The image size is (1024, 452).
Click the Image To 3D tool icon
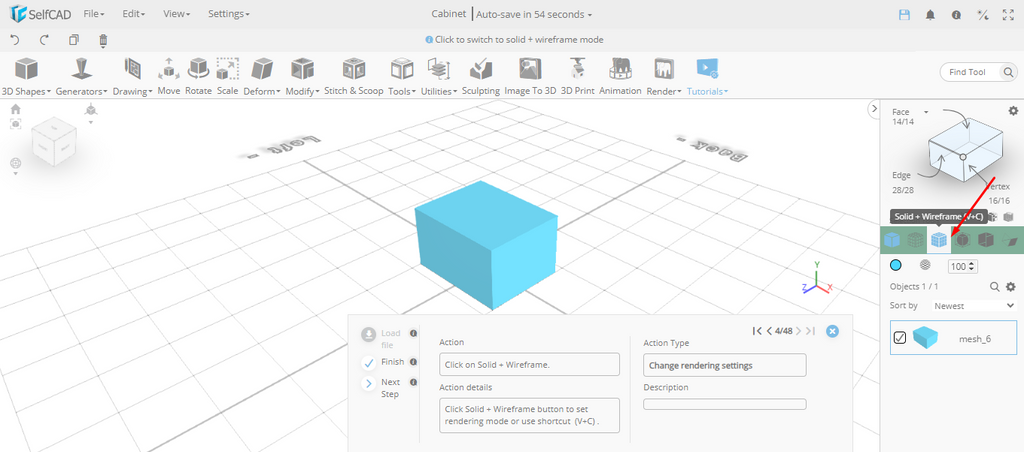529,76
